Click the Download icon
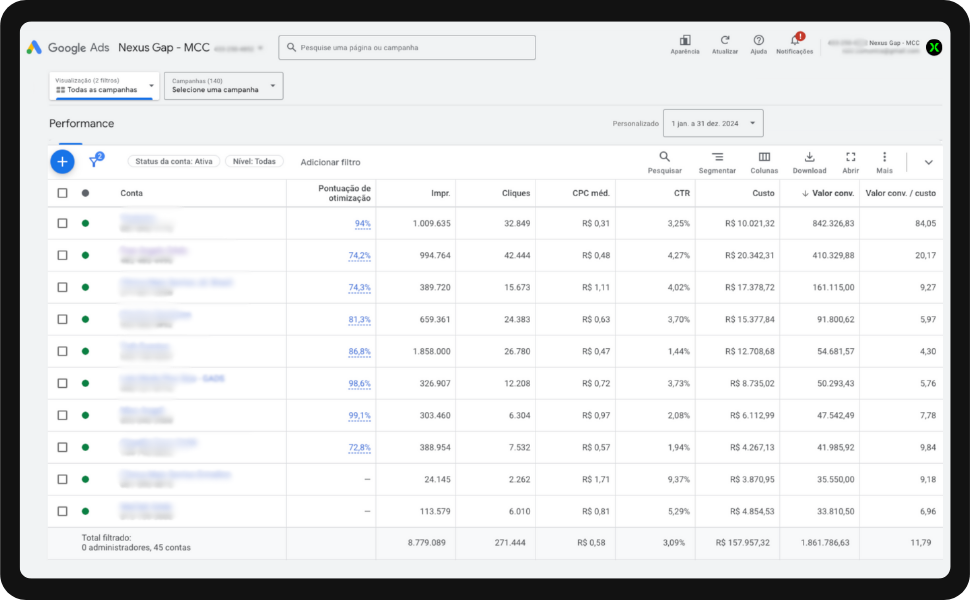 click(809, 157)
